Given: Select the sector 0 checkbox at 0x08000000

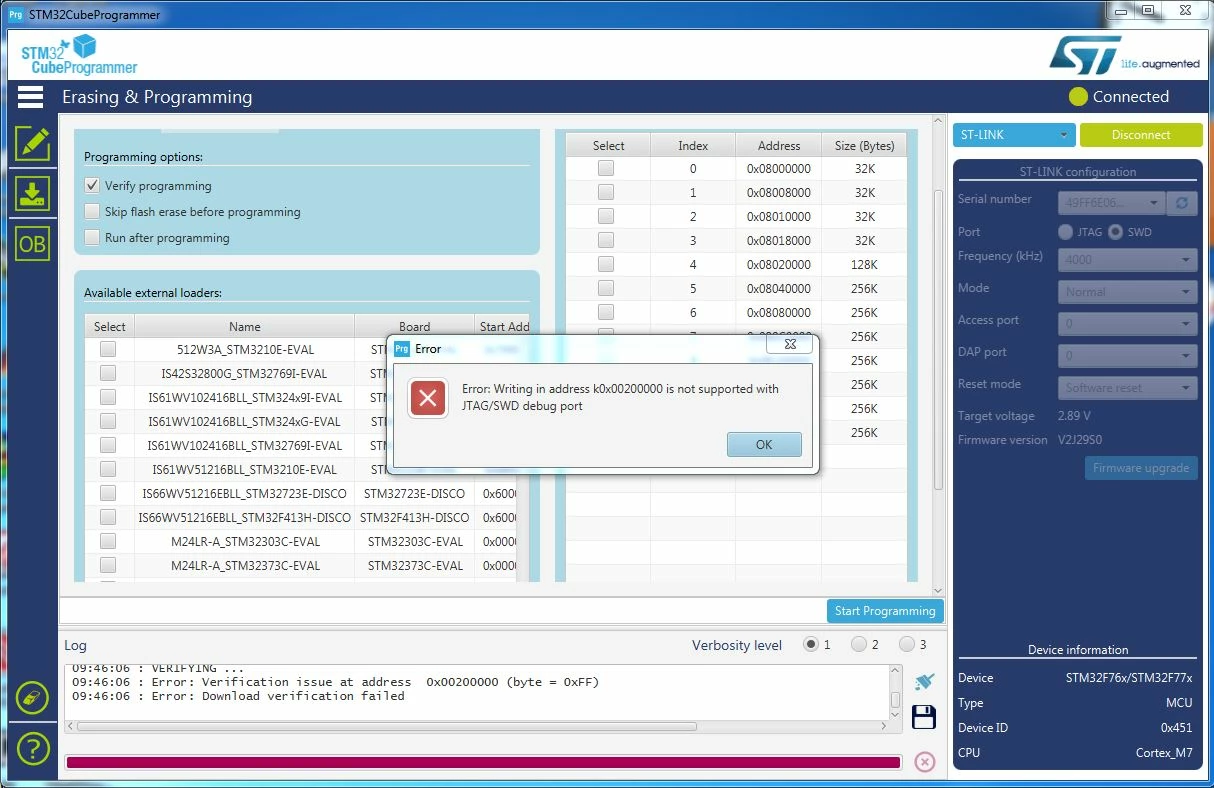Looking at the screenshot, I should point(606,168).
